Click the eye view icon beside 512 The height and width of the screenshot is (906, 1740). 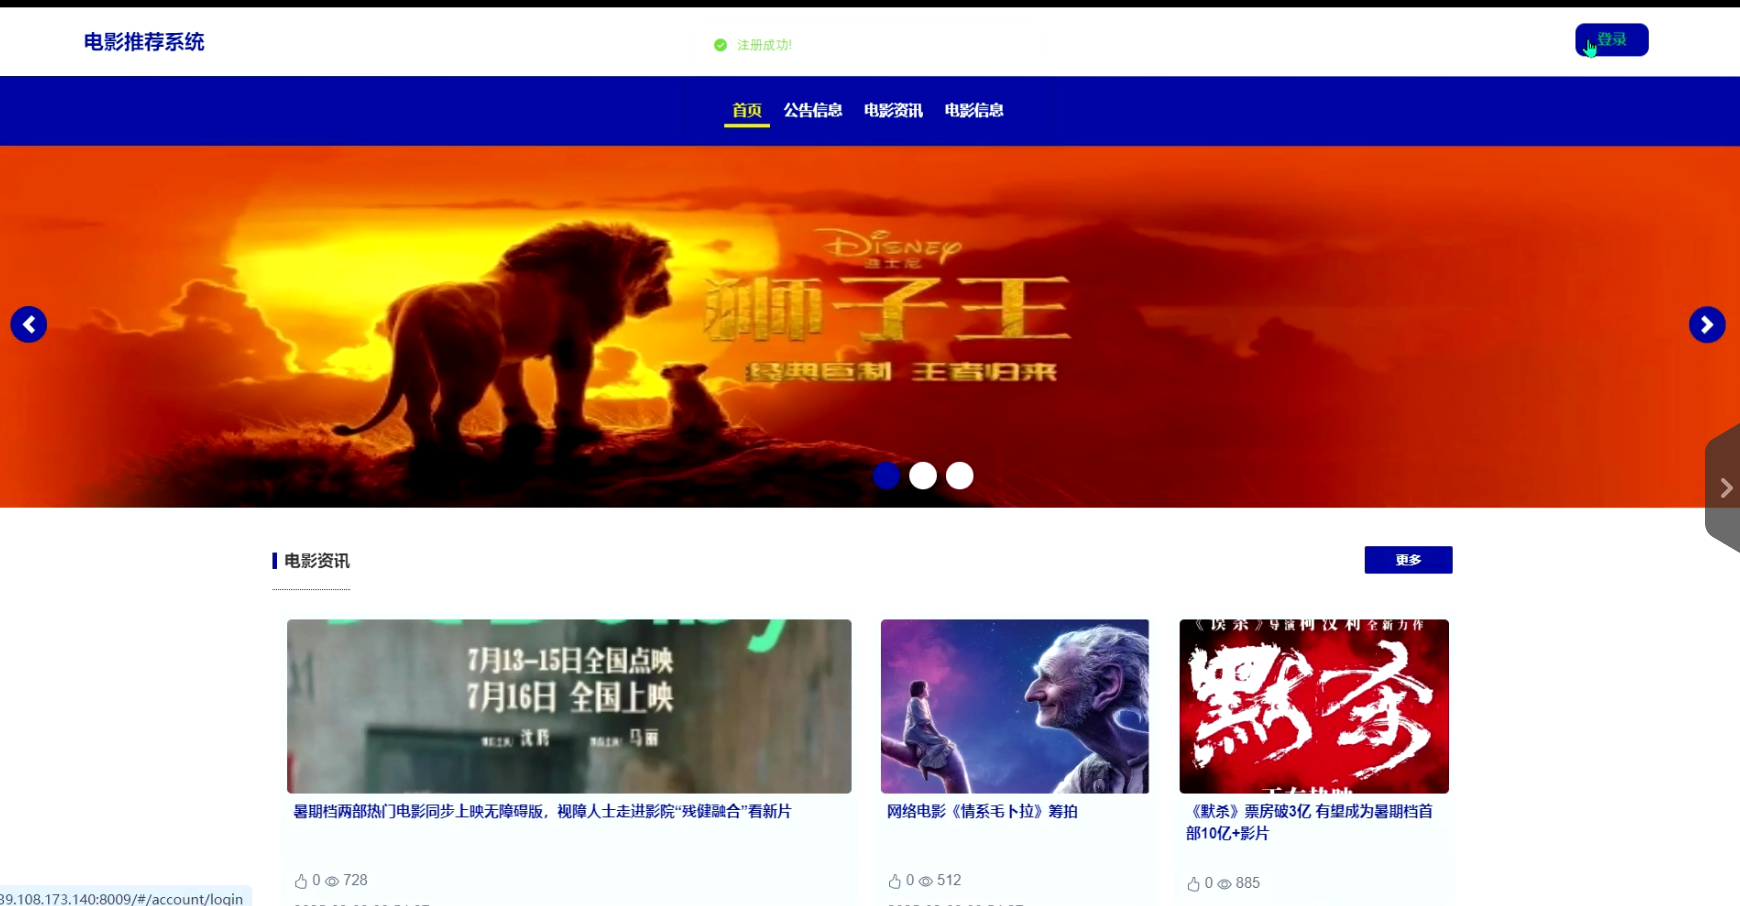(x=926, y=881)
